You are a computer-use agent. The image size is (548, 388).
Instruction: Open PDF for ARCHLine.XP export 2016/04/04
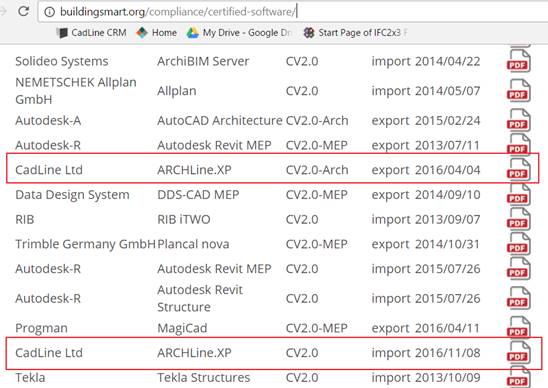pos(518,170)
